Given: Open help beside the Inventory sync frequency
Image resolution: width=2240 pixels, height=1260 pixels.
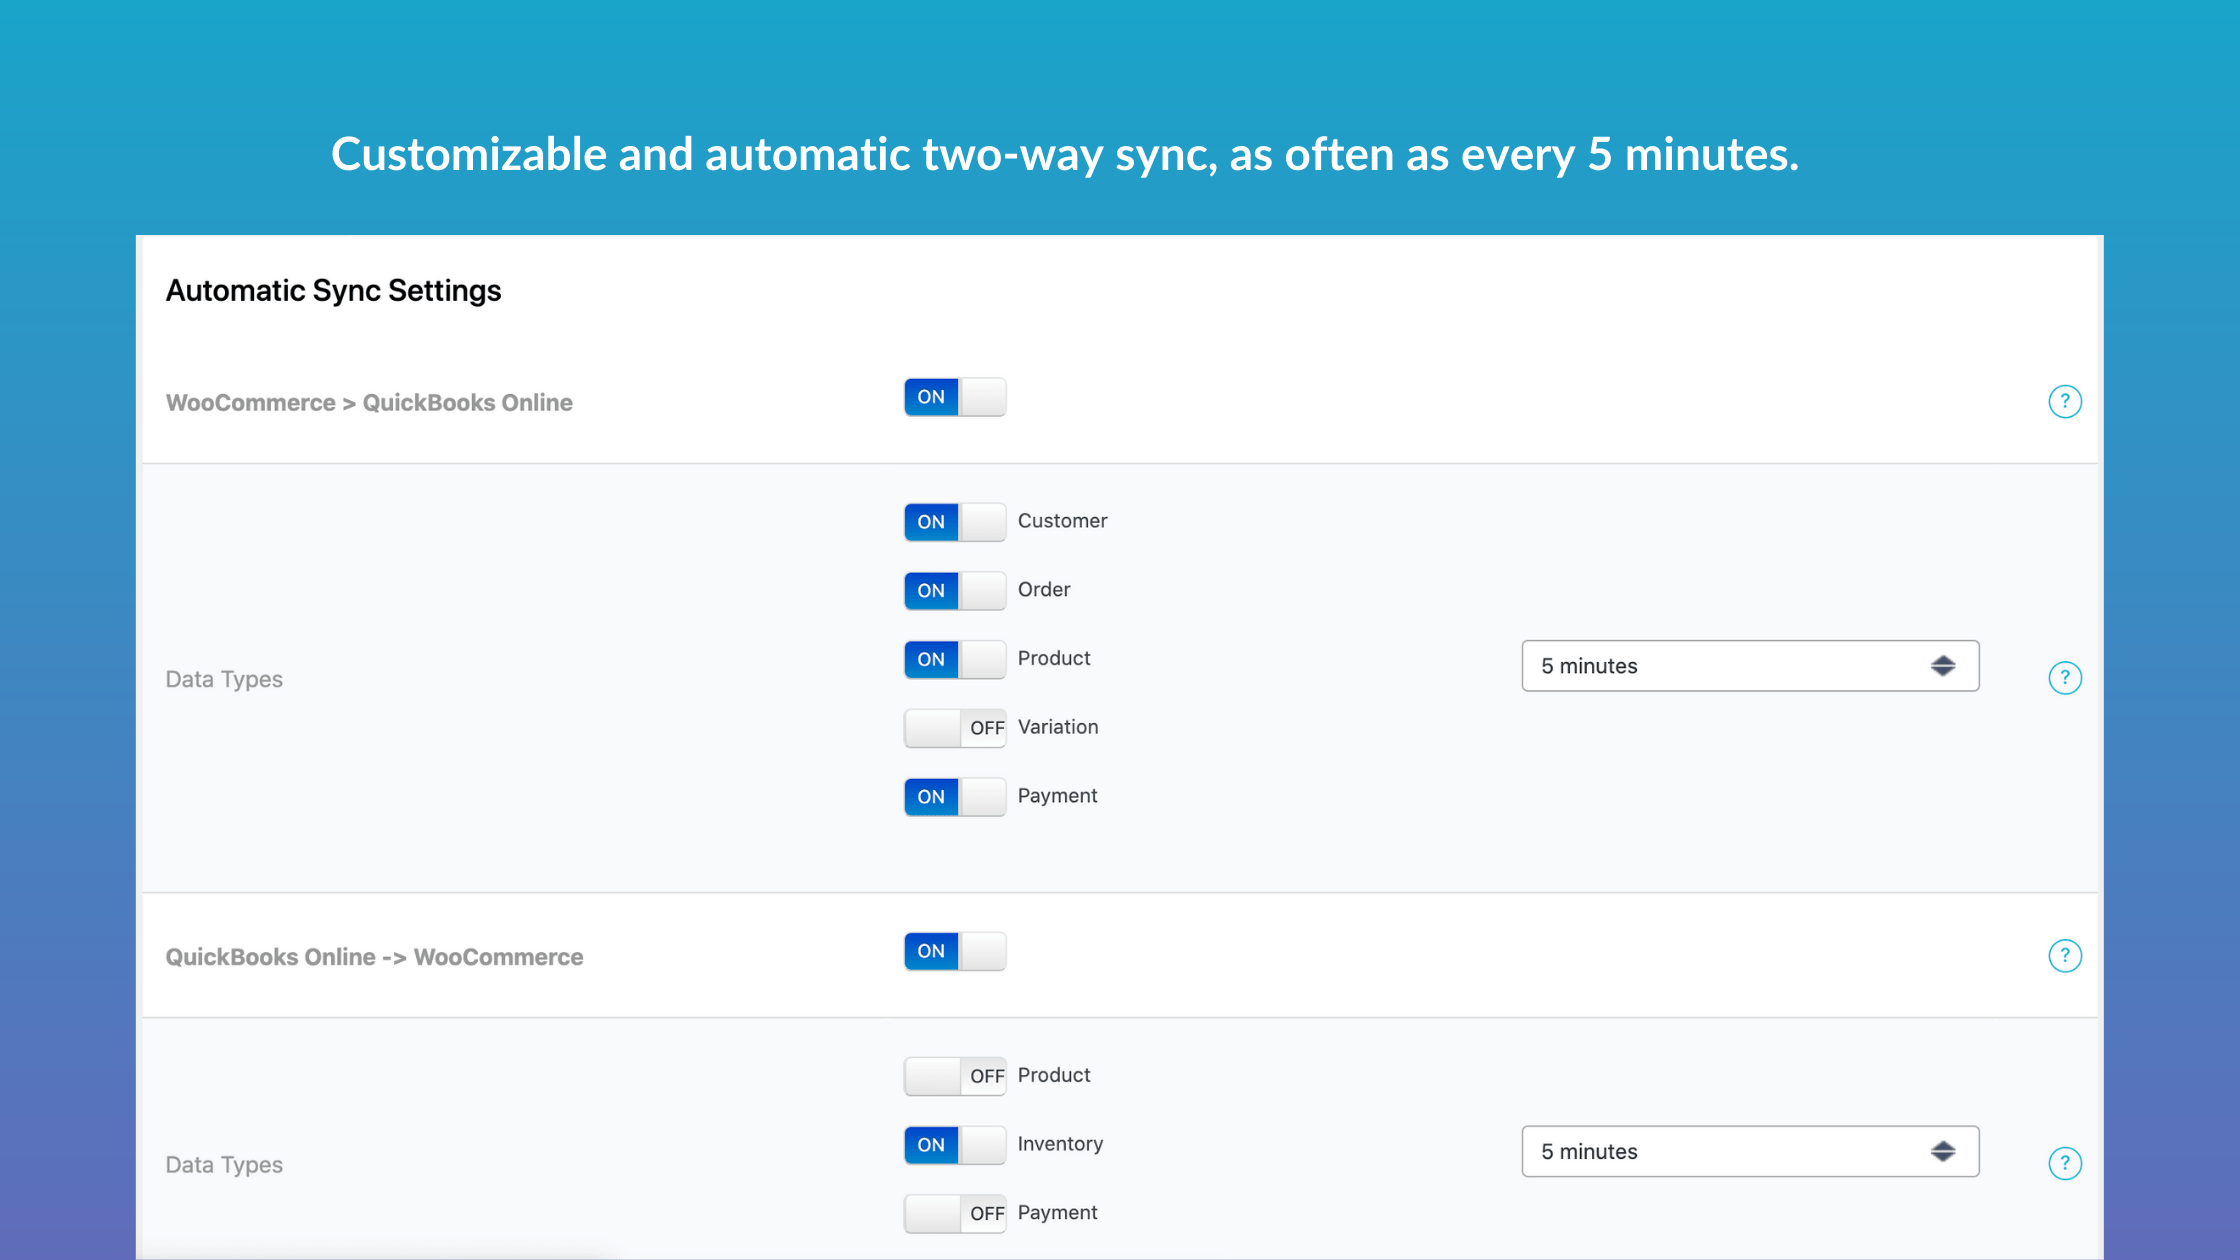Looking at the screenshot, I should pyautogui.click(x=2065, y=1163).
